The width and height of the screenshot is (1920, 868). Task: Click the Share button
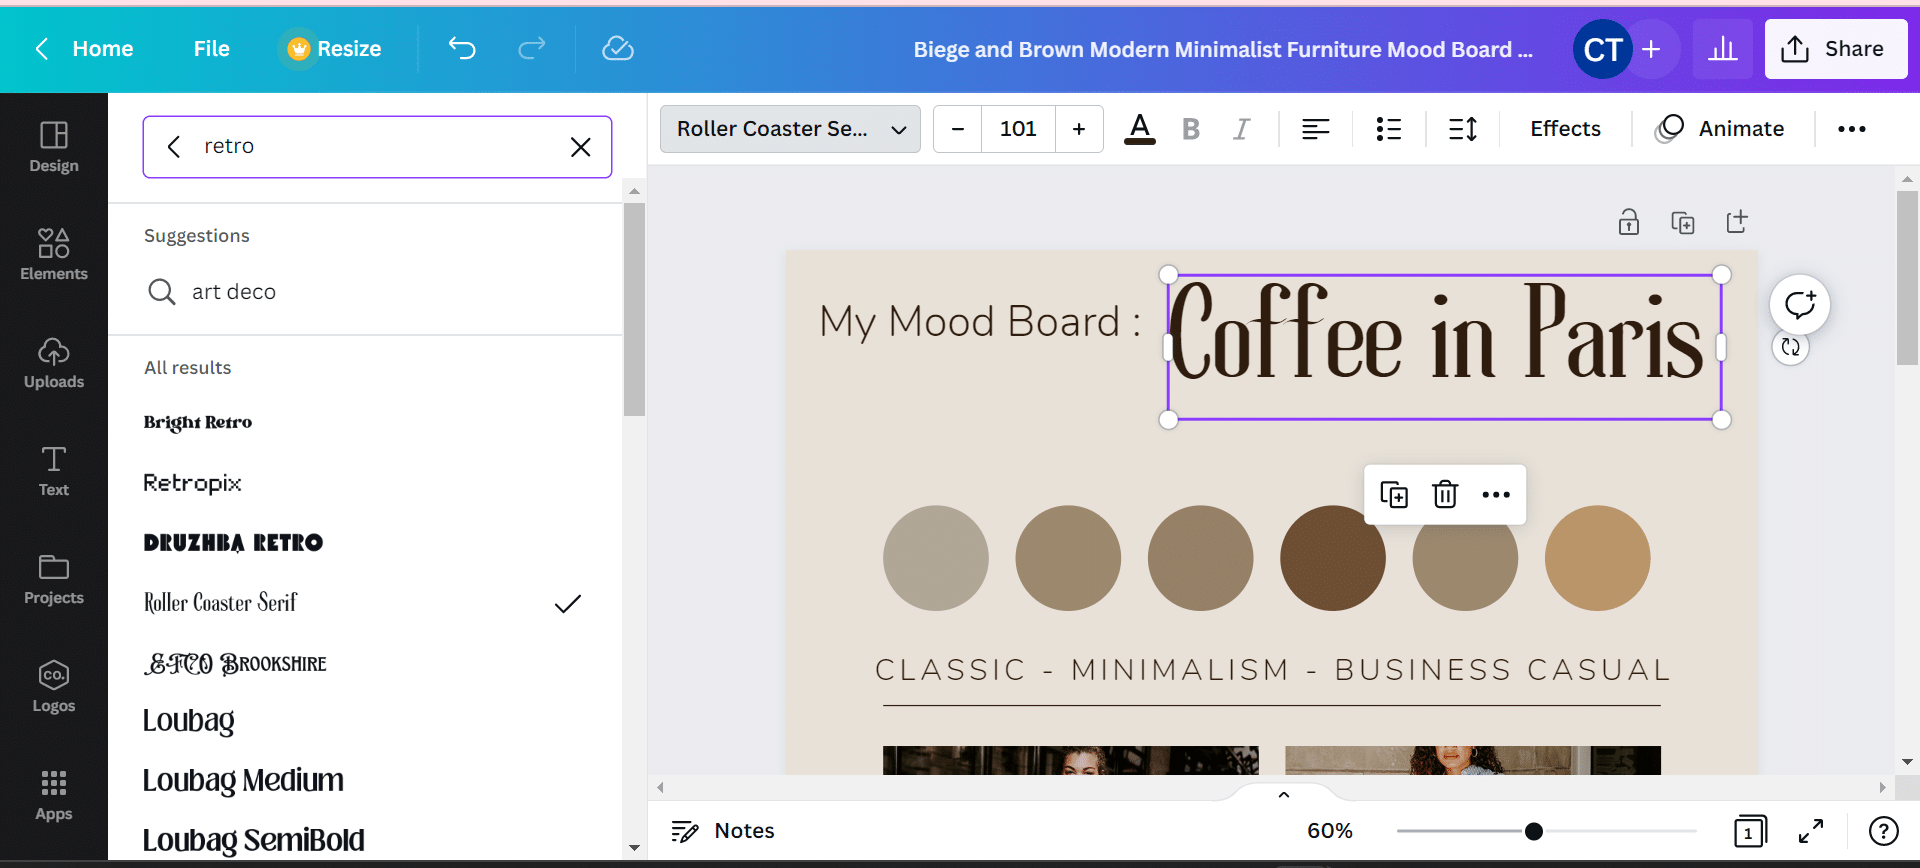[1835, 49]
